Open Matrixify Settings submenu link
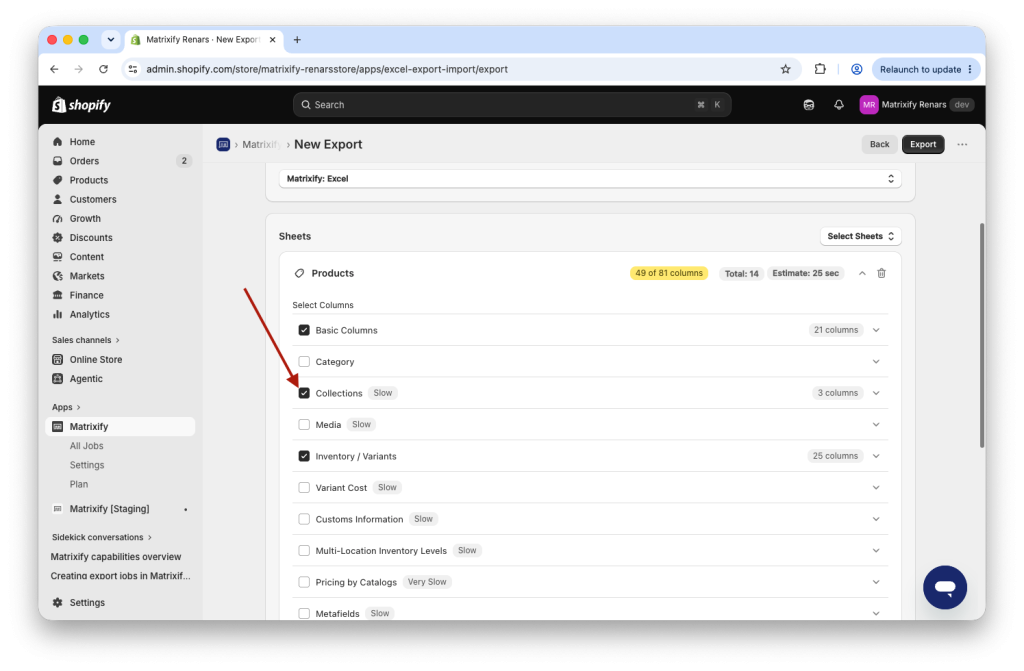The height and width of the screenshot is (671, 1024). coord(87,465)
